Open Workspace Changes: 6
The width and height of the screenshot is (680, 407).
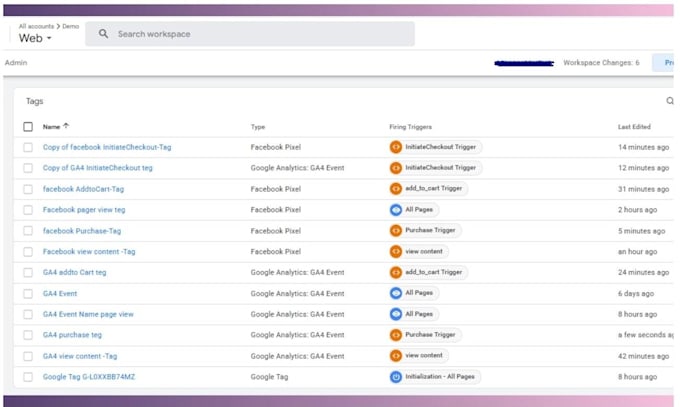click(x=601, y=62)
